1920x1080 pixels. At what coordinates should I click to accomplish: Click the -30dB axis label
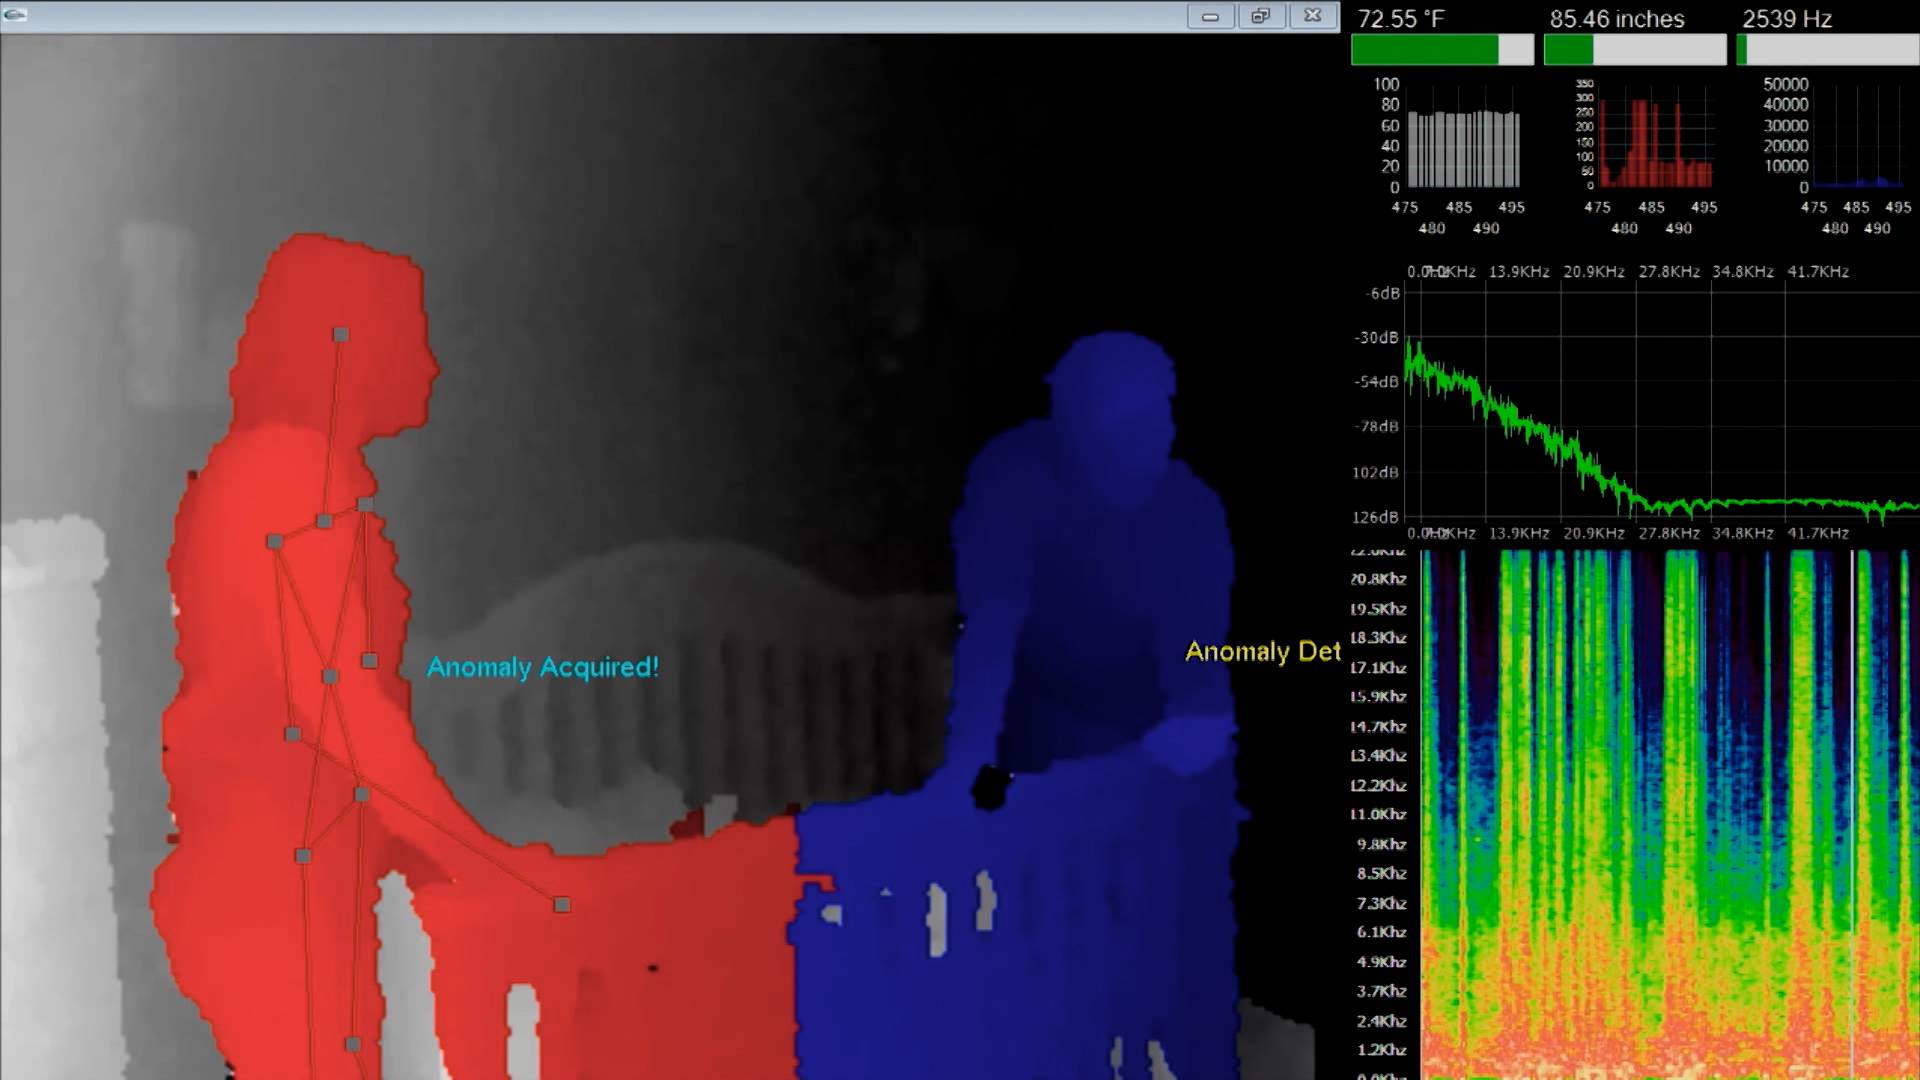coord(1377,338)
